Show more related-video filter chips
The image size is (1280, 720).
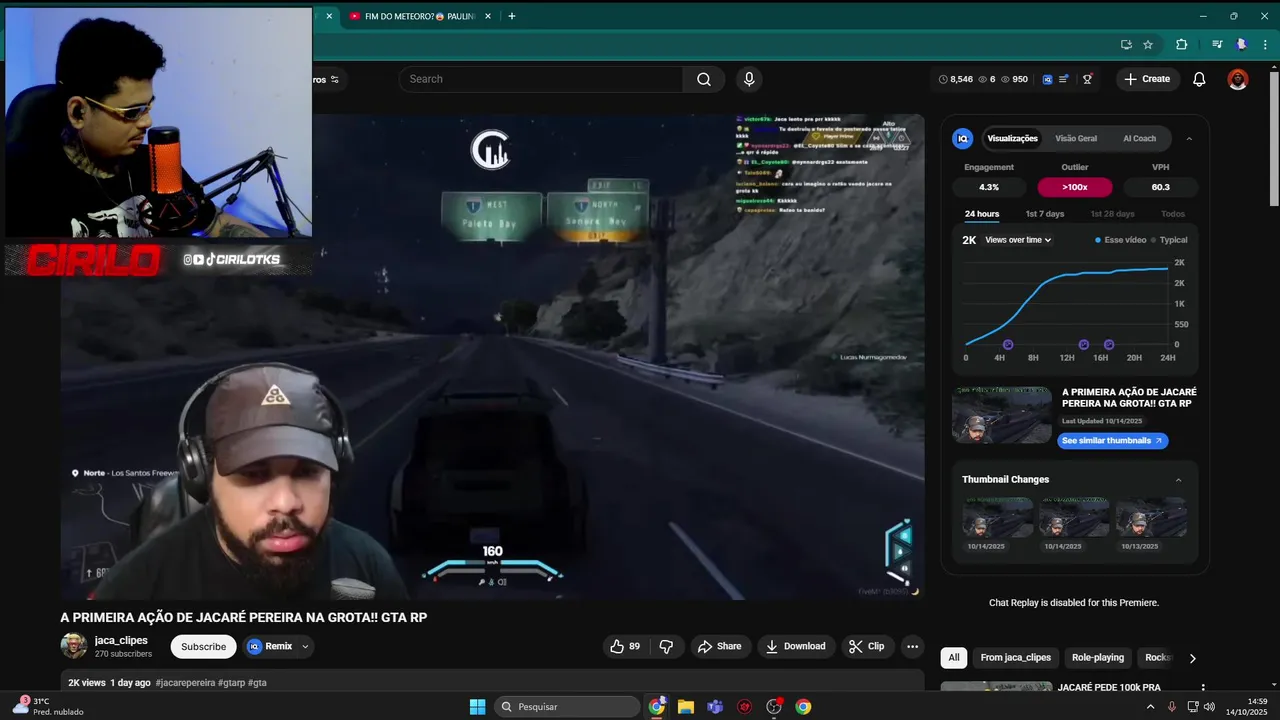pos(1192,658)
